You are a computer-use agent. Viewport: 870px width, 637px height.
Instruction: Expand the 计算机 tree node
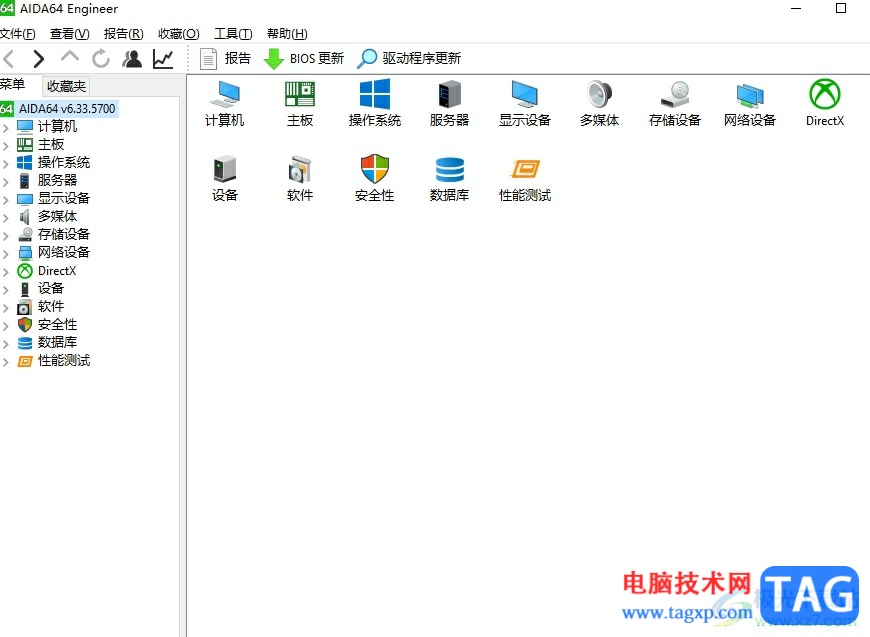coord(6,128)
